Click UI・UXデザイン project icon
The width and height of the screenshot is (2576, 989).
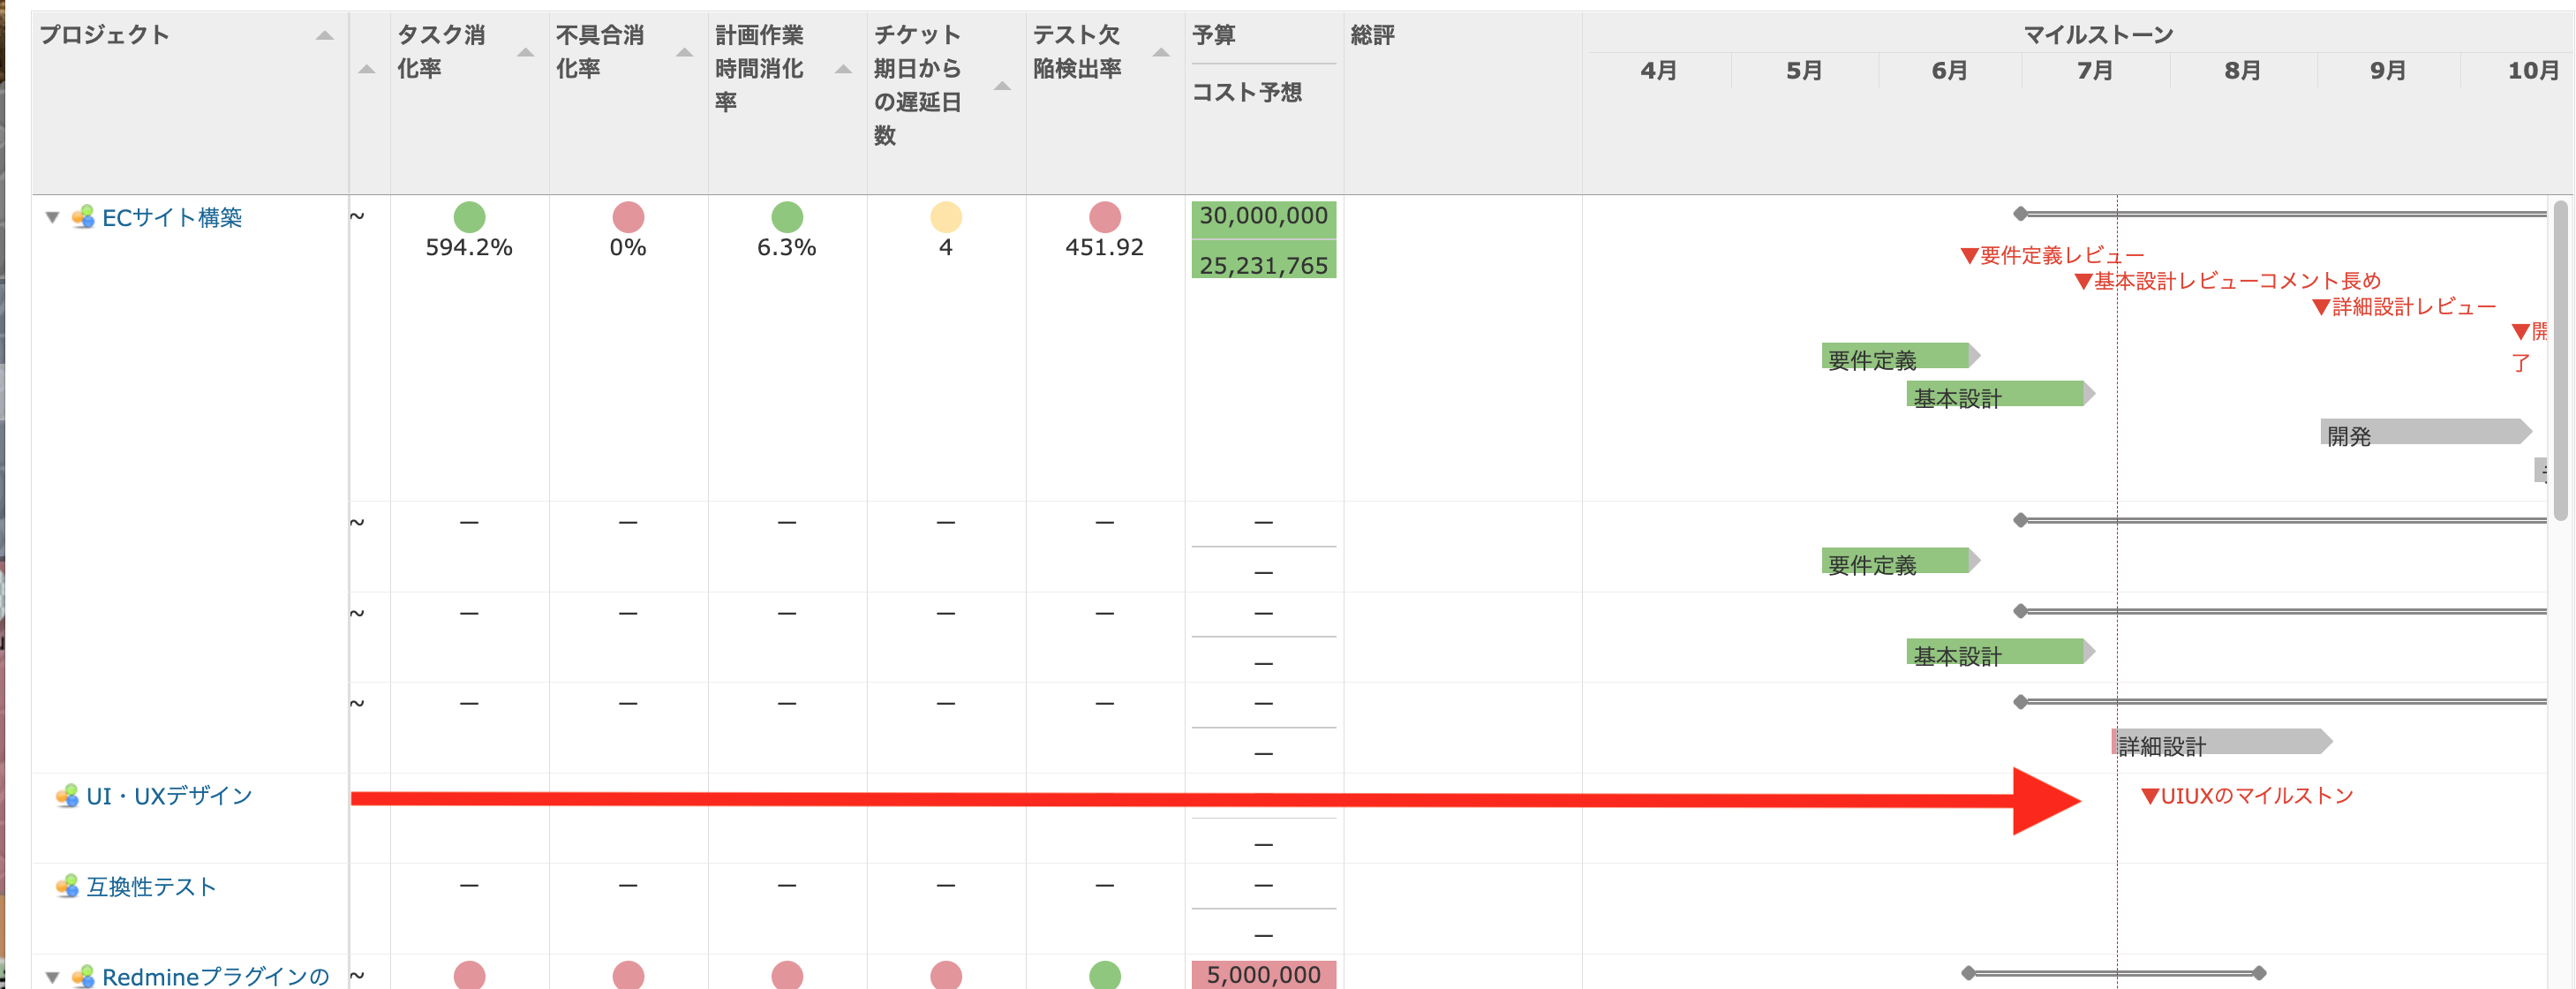coord(67,796)
